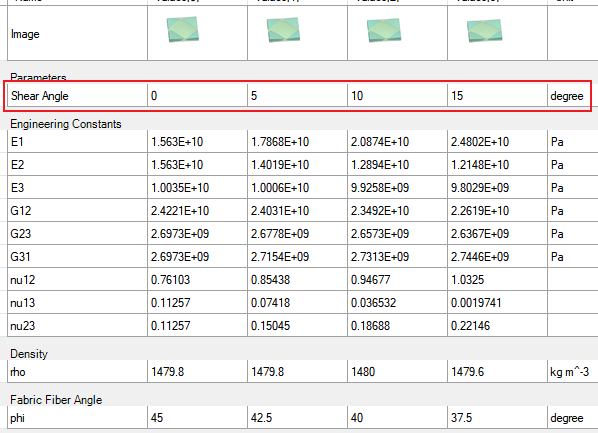Select the nu12 value 0.76103

170,280
